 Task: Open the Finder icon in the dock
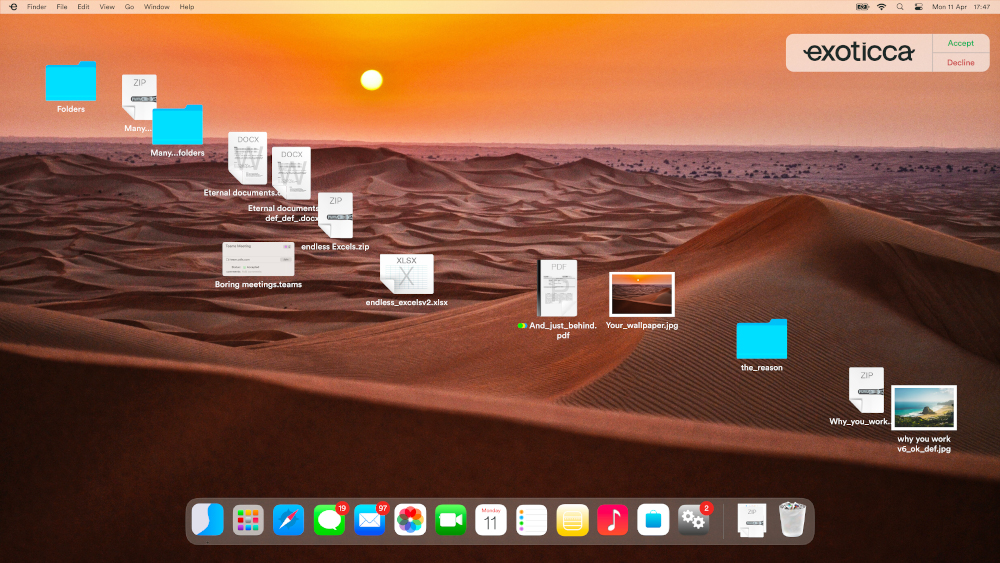(208, 520)
